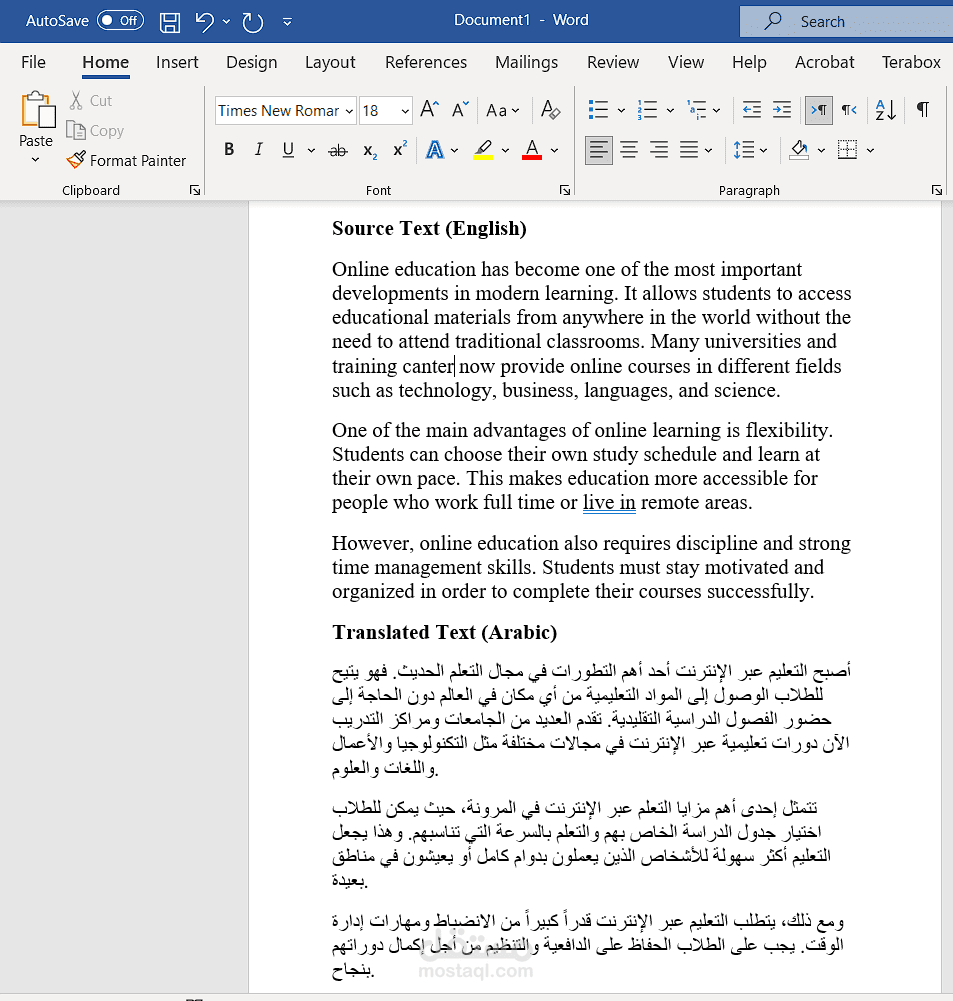953x1001 pixels.
Task: Open the font color red swatch
Action: [531, 149]
